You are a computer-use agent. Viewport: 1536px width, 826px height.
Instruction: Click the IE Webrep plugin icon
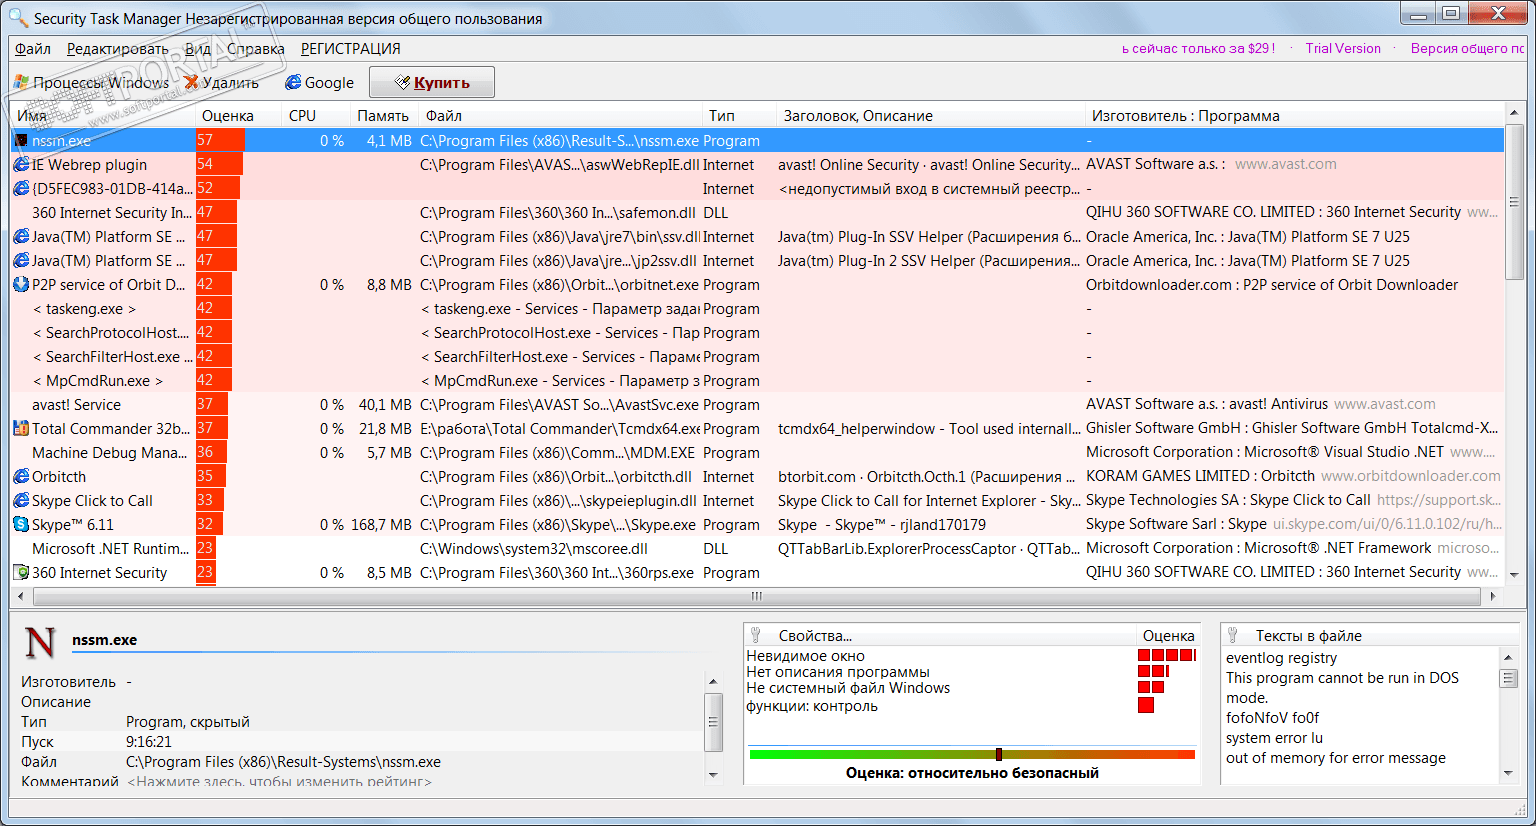click(x=21, y=165)
